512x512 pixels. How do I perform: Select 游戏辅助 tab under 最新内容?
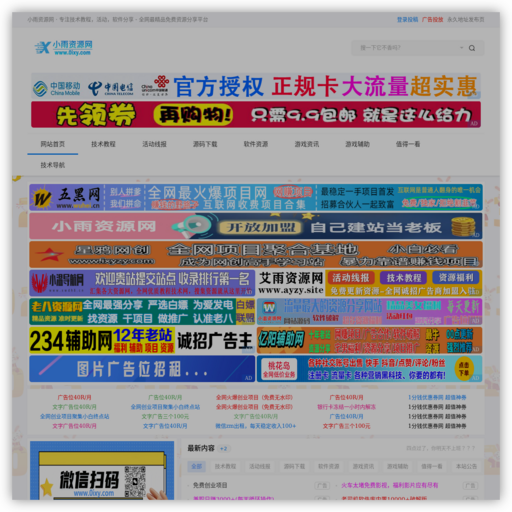tap(398, 466)
